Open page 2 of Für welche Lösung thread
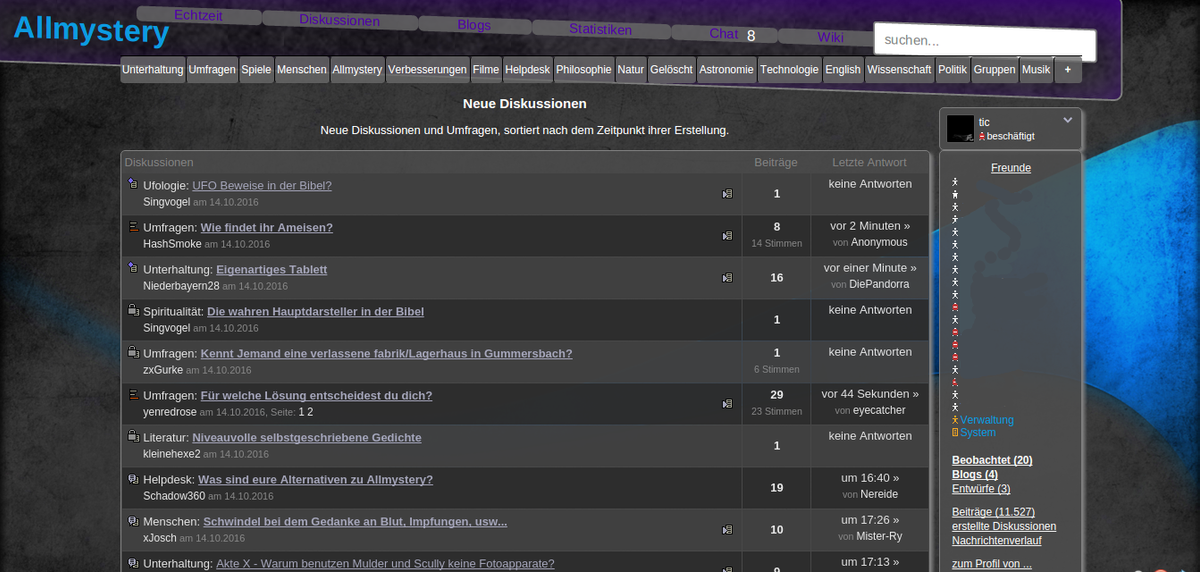The height and width of the screenshot is (572, 1200). point(310,412)
